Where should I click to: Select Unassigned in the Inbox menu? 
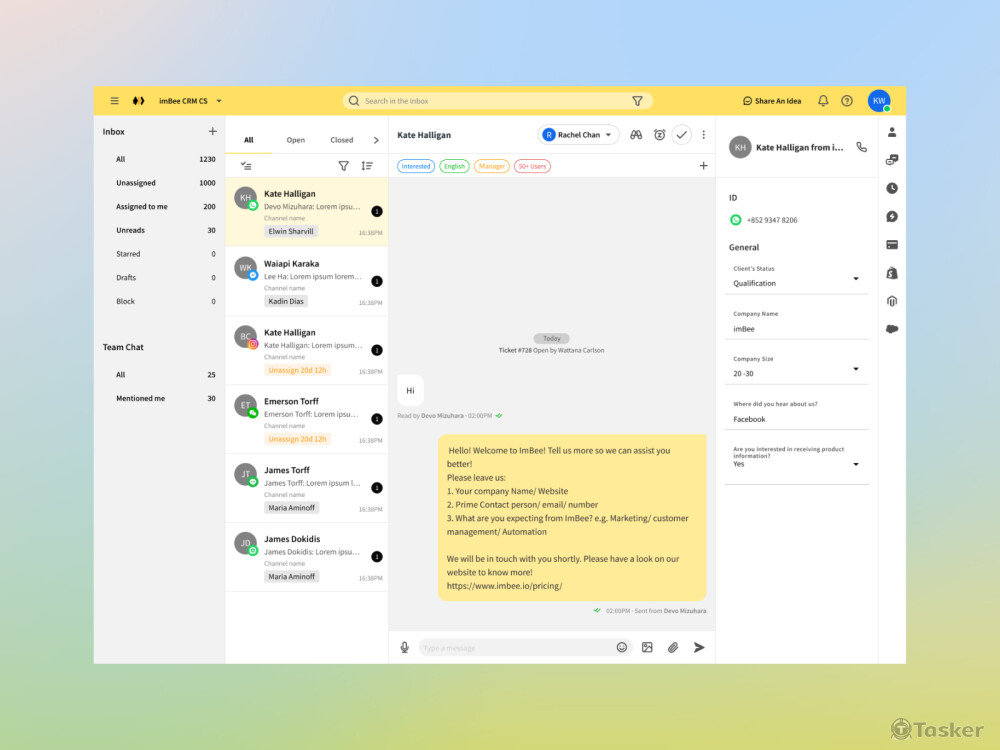[x=137, y=183]
